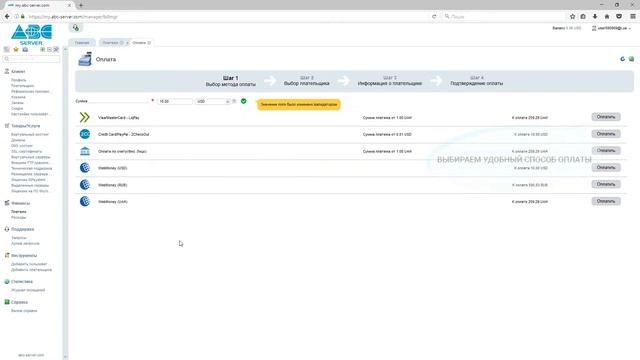Select the gold star favorites icon in sidebar
Viewport: 640px width, 360px height.
(x=16, y=49)
